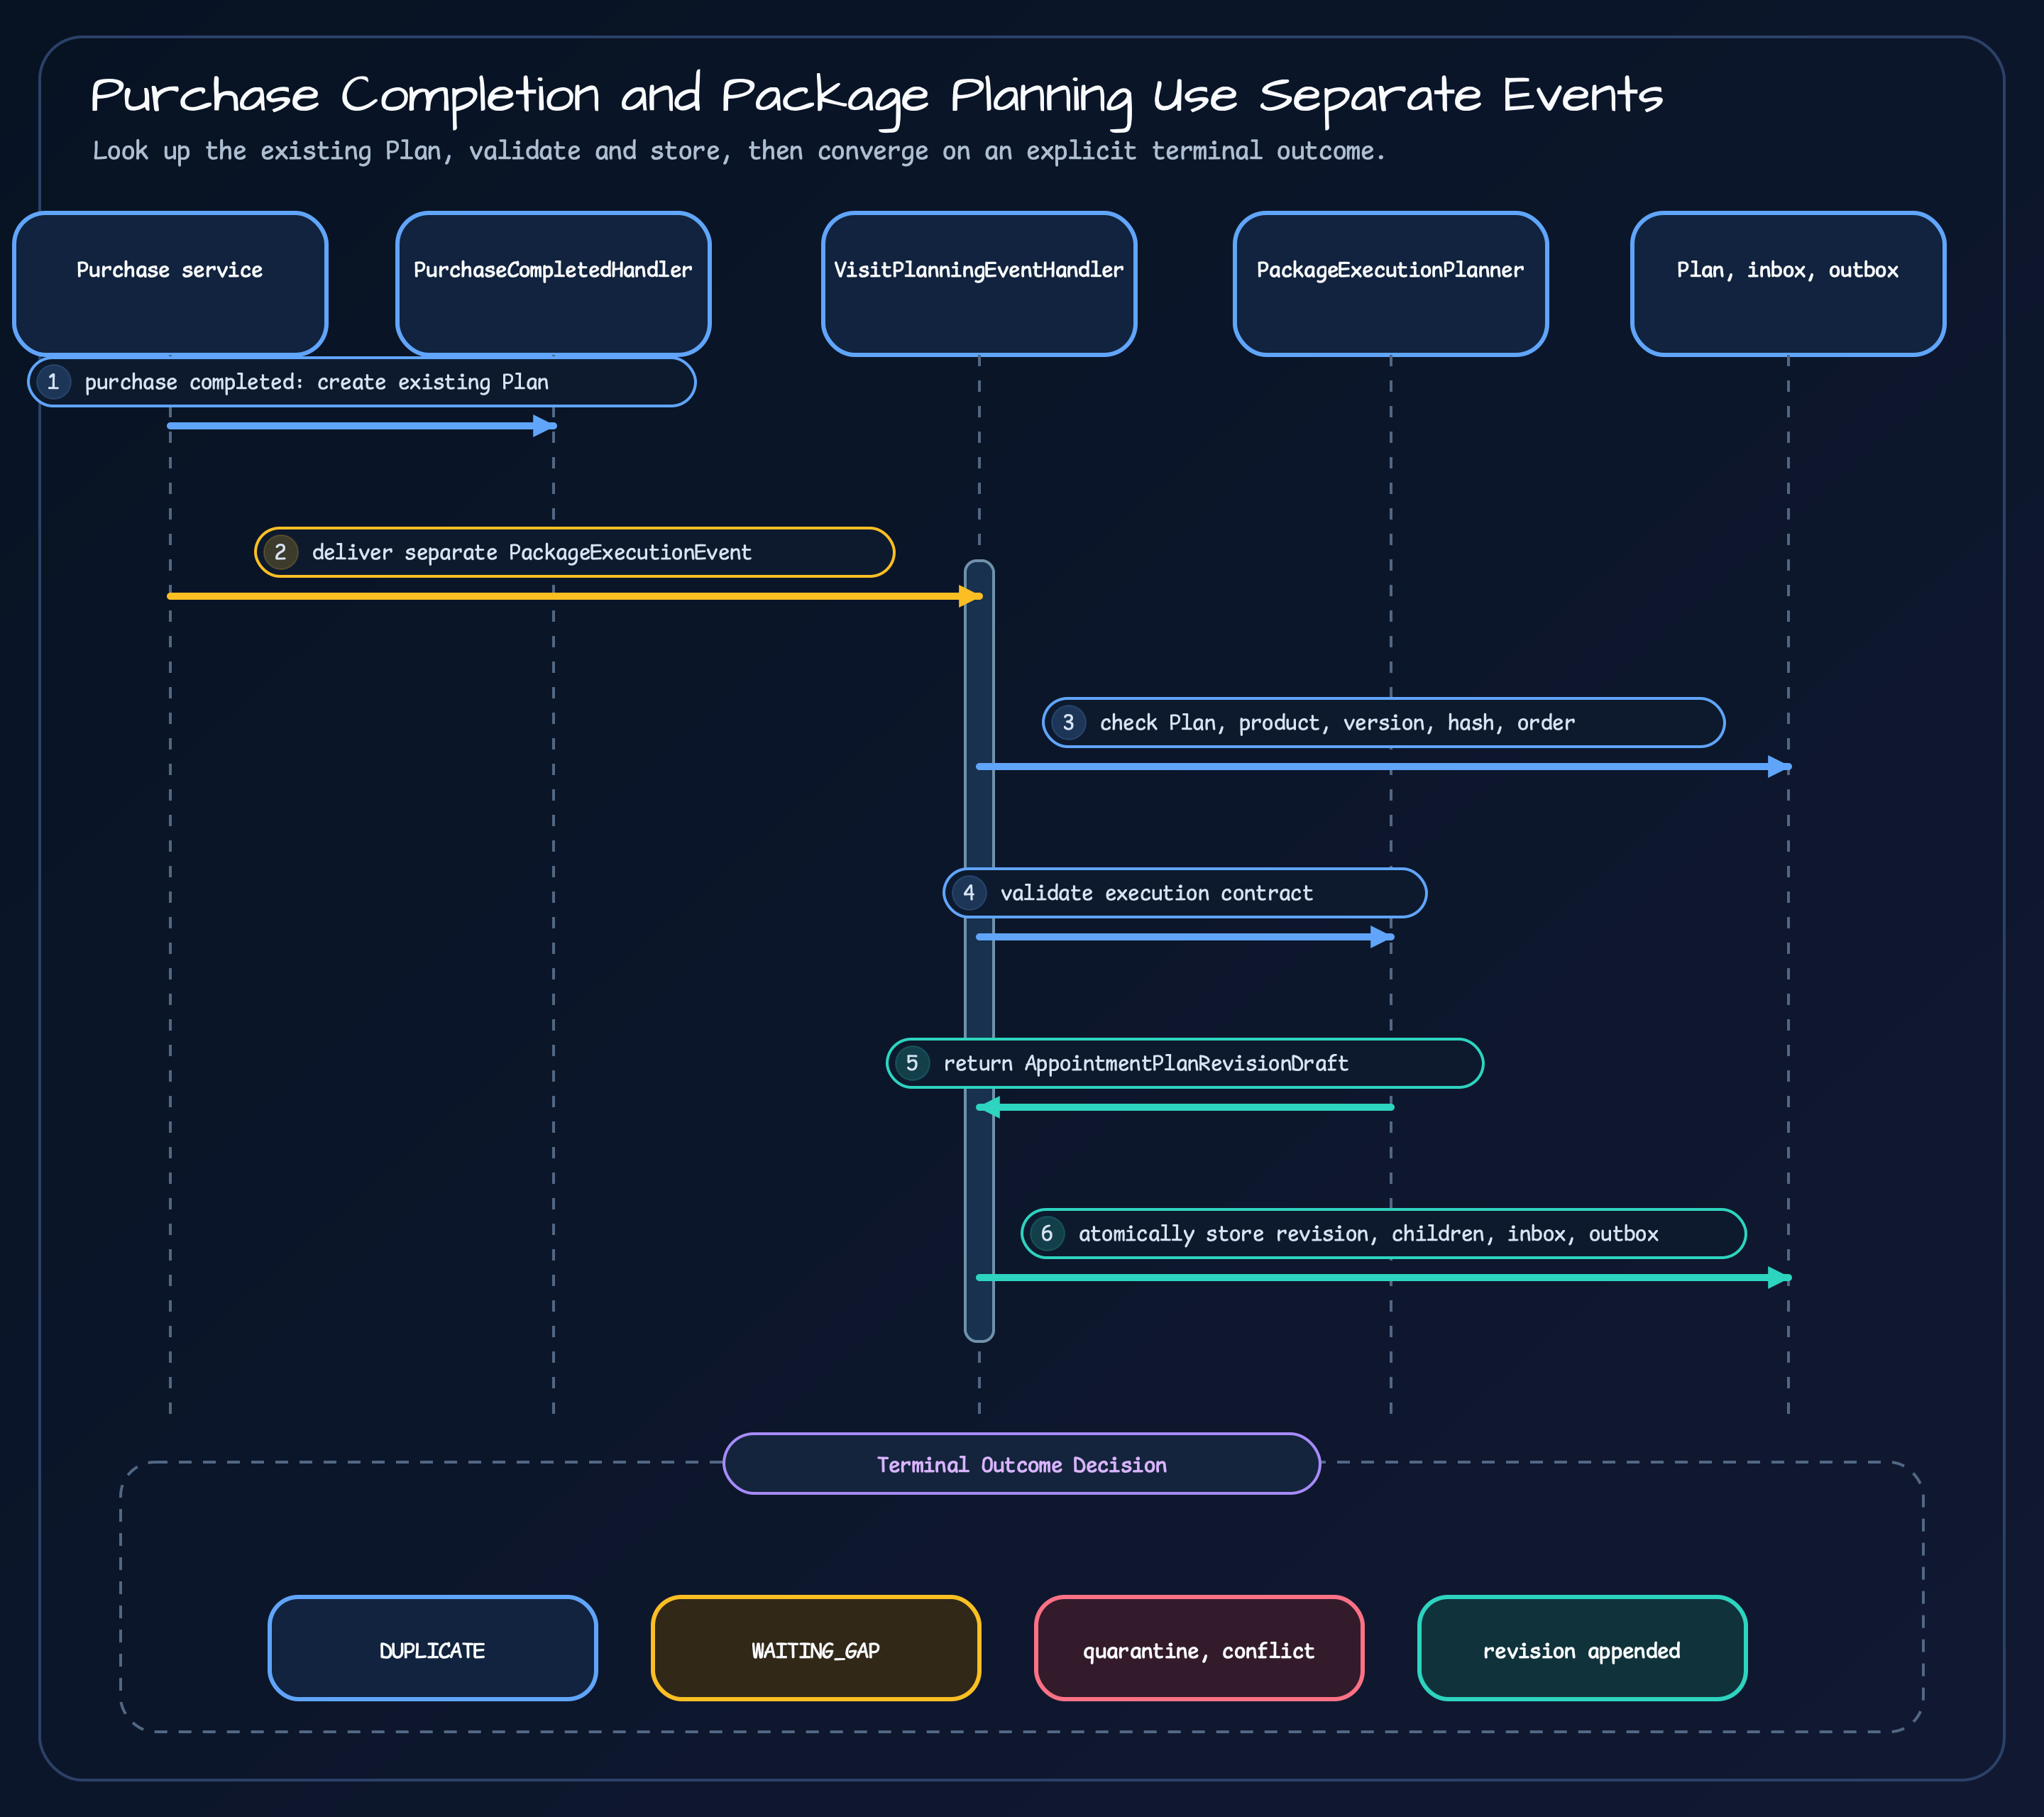Select 'return AppointmentPlanRevisionDraft' message label

point(1185,1063)
